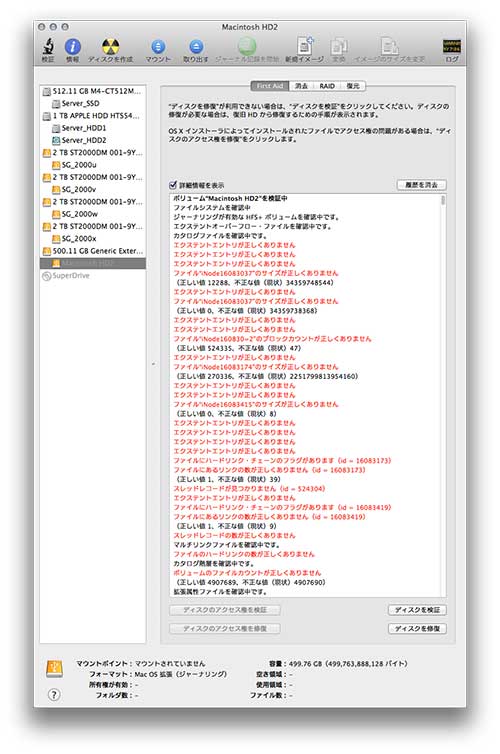Select the 500.11 GB Generic External disk
Viewport: 500px width, 754px height.
click(x=93, y=251)
